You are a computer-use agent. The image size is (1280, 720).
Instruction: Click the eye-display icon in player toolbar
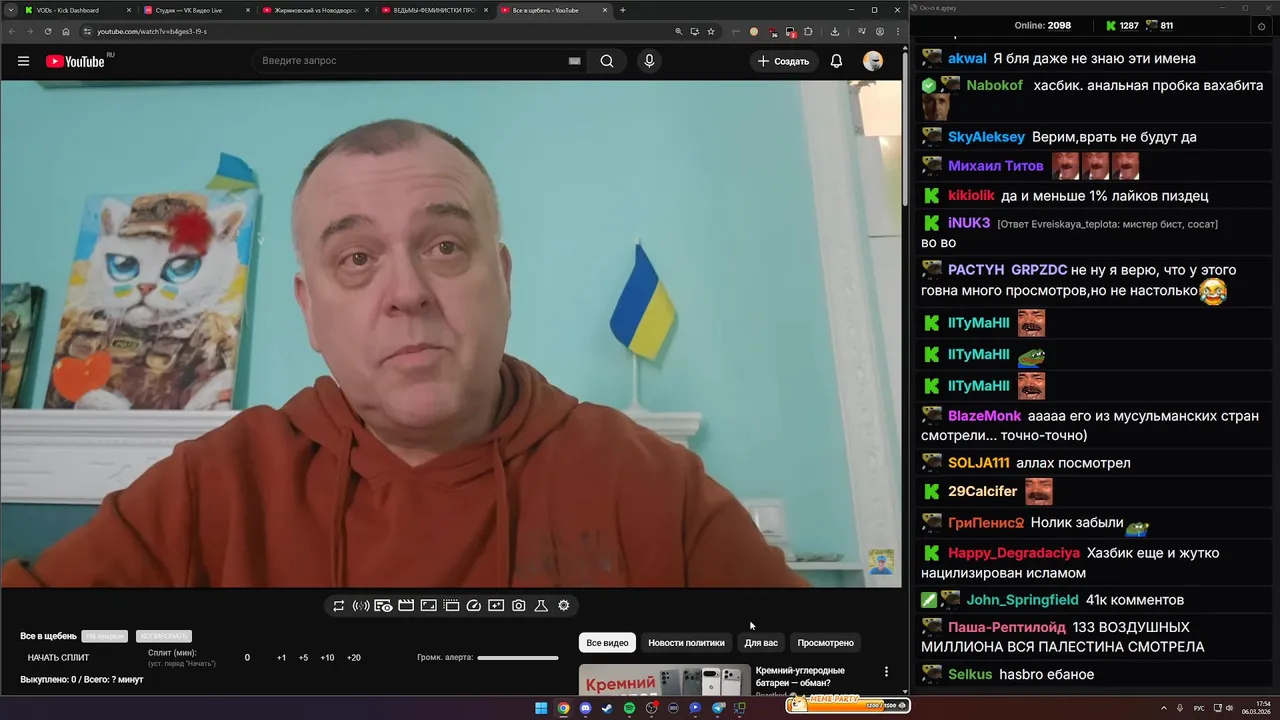click(x=383, y=606)
